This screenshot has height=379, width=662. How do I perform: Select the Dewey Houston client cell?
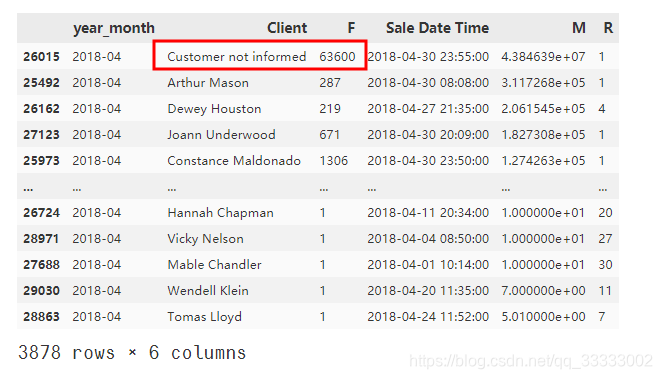tap(214, 108)
